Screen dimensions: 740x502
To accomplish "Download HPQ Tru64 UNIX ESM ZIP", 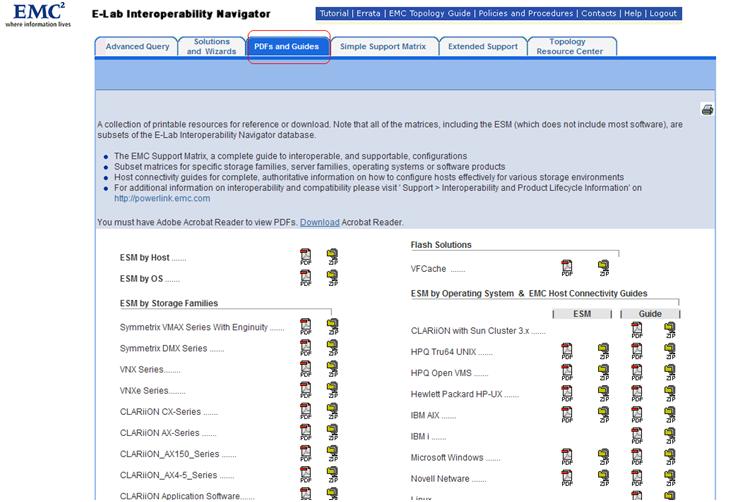I will [x=604, y=351].
